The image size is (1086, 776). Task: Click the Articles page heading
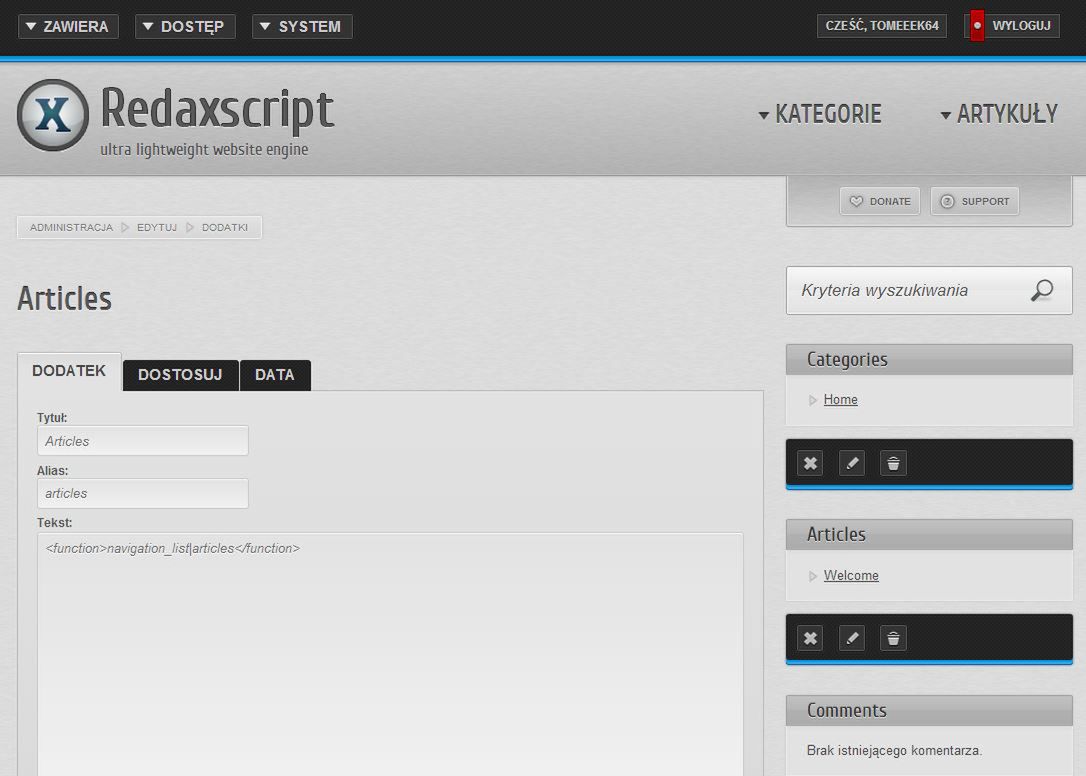click(x=64, y=299)
